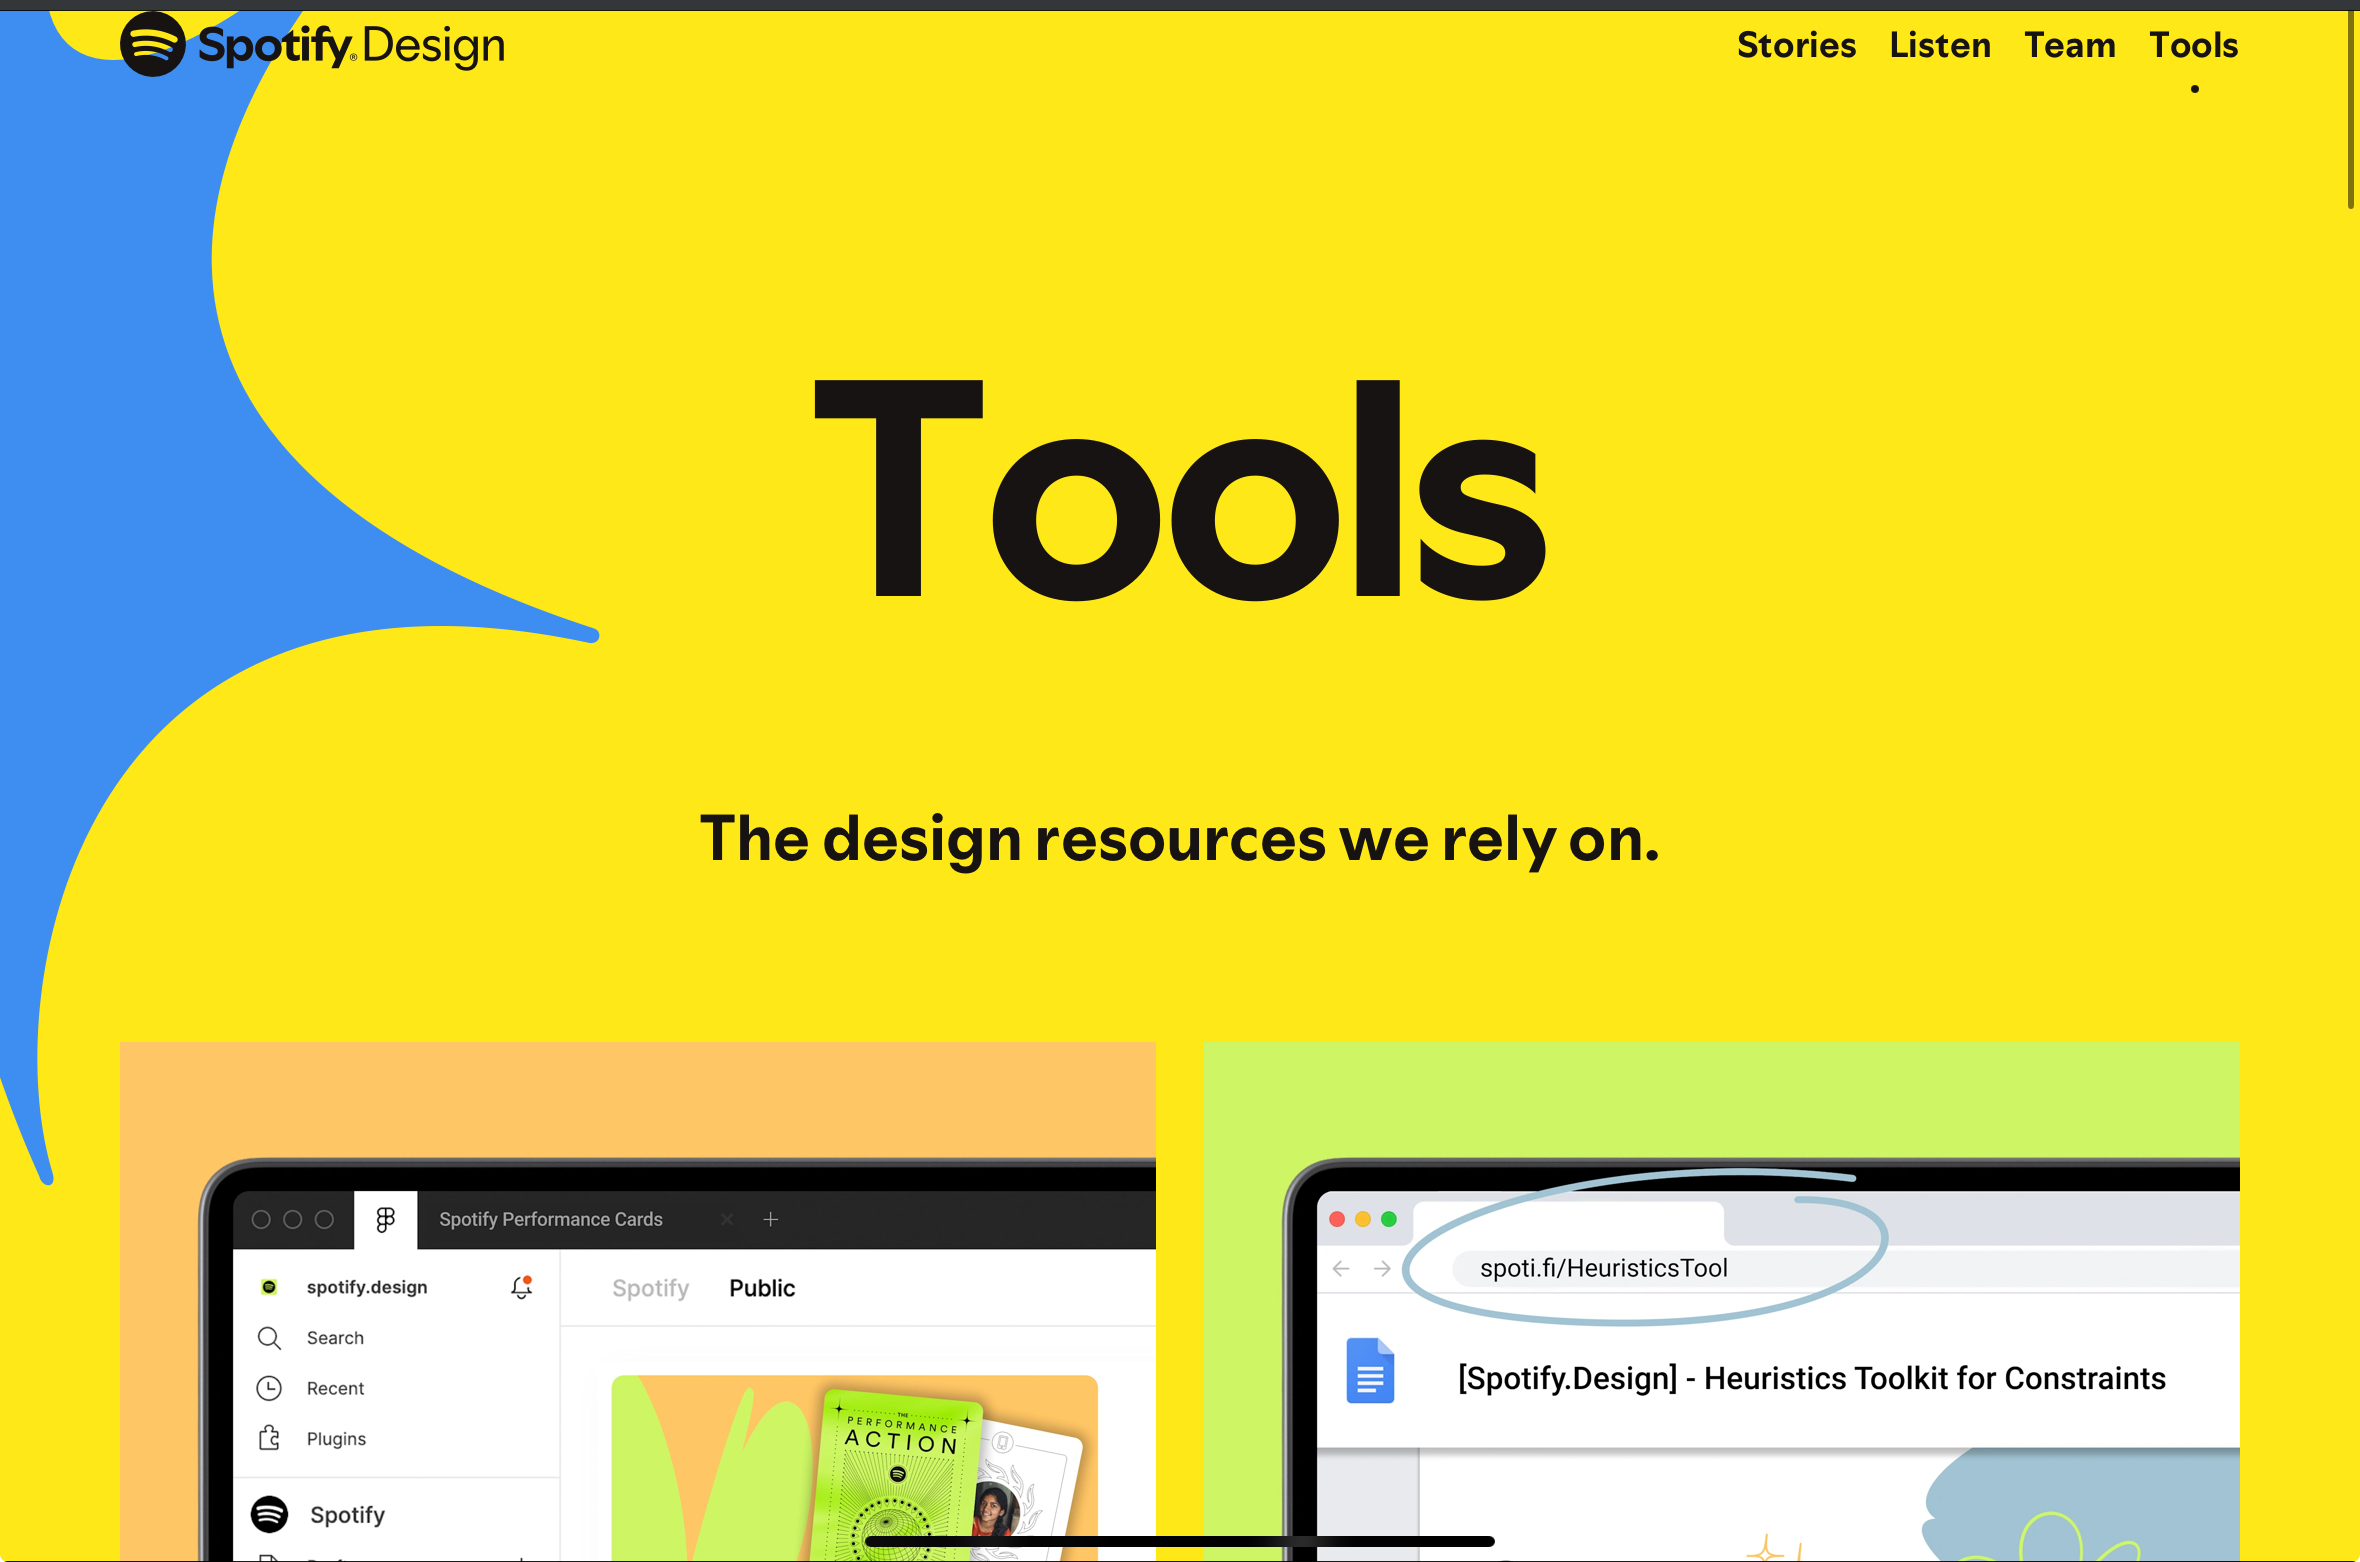Screen dimensions: 2360x1562
Task: Click the Google Docs document icon
Action: coord(1370,1370)
